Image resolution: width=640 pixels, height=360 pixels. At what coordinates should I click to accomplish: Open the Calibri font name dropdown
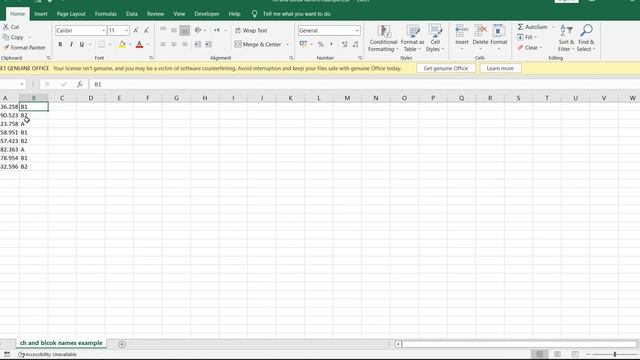(x=103, y=31)
